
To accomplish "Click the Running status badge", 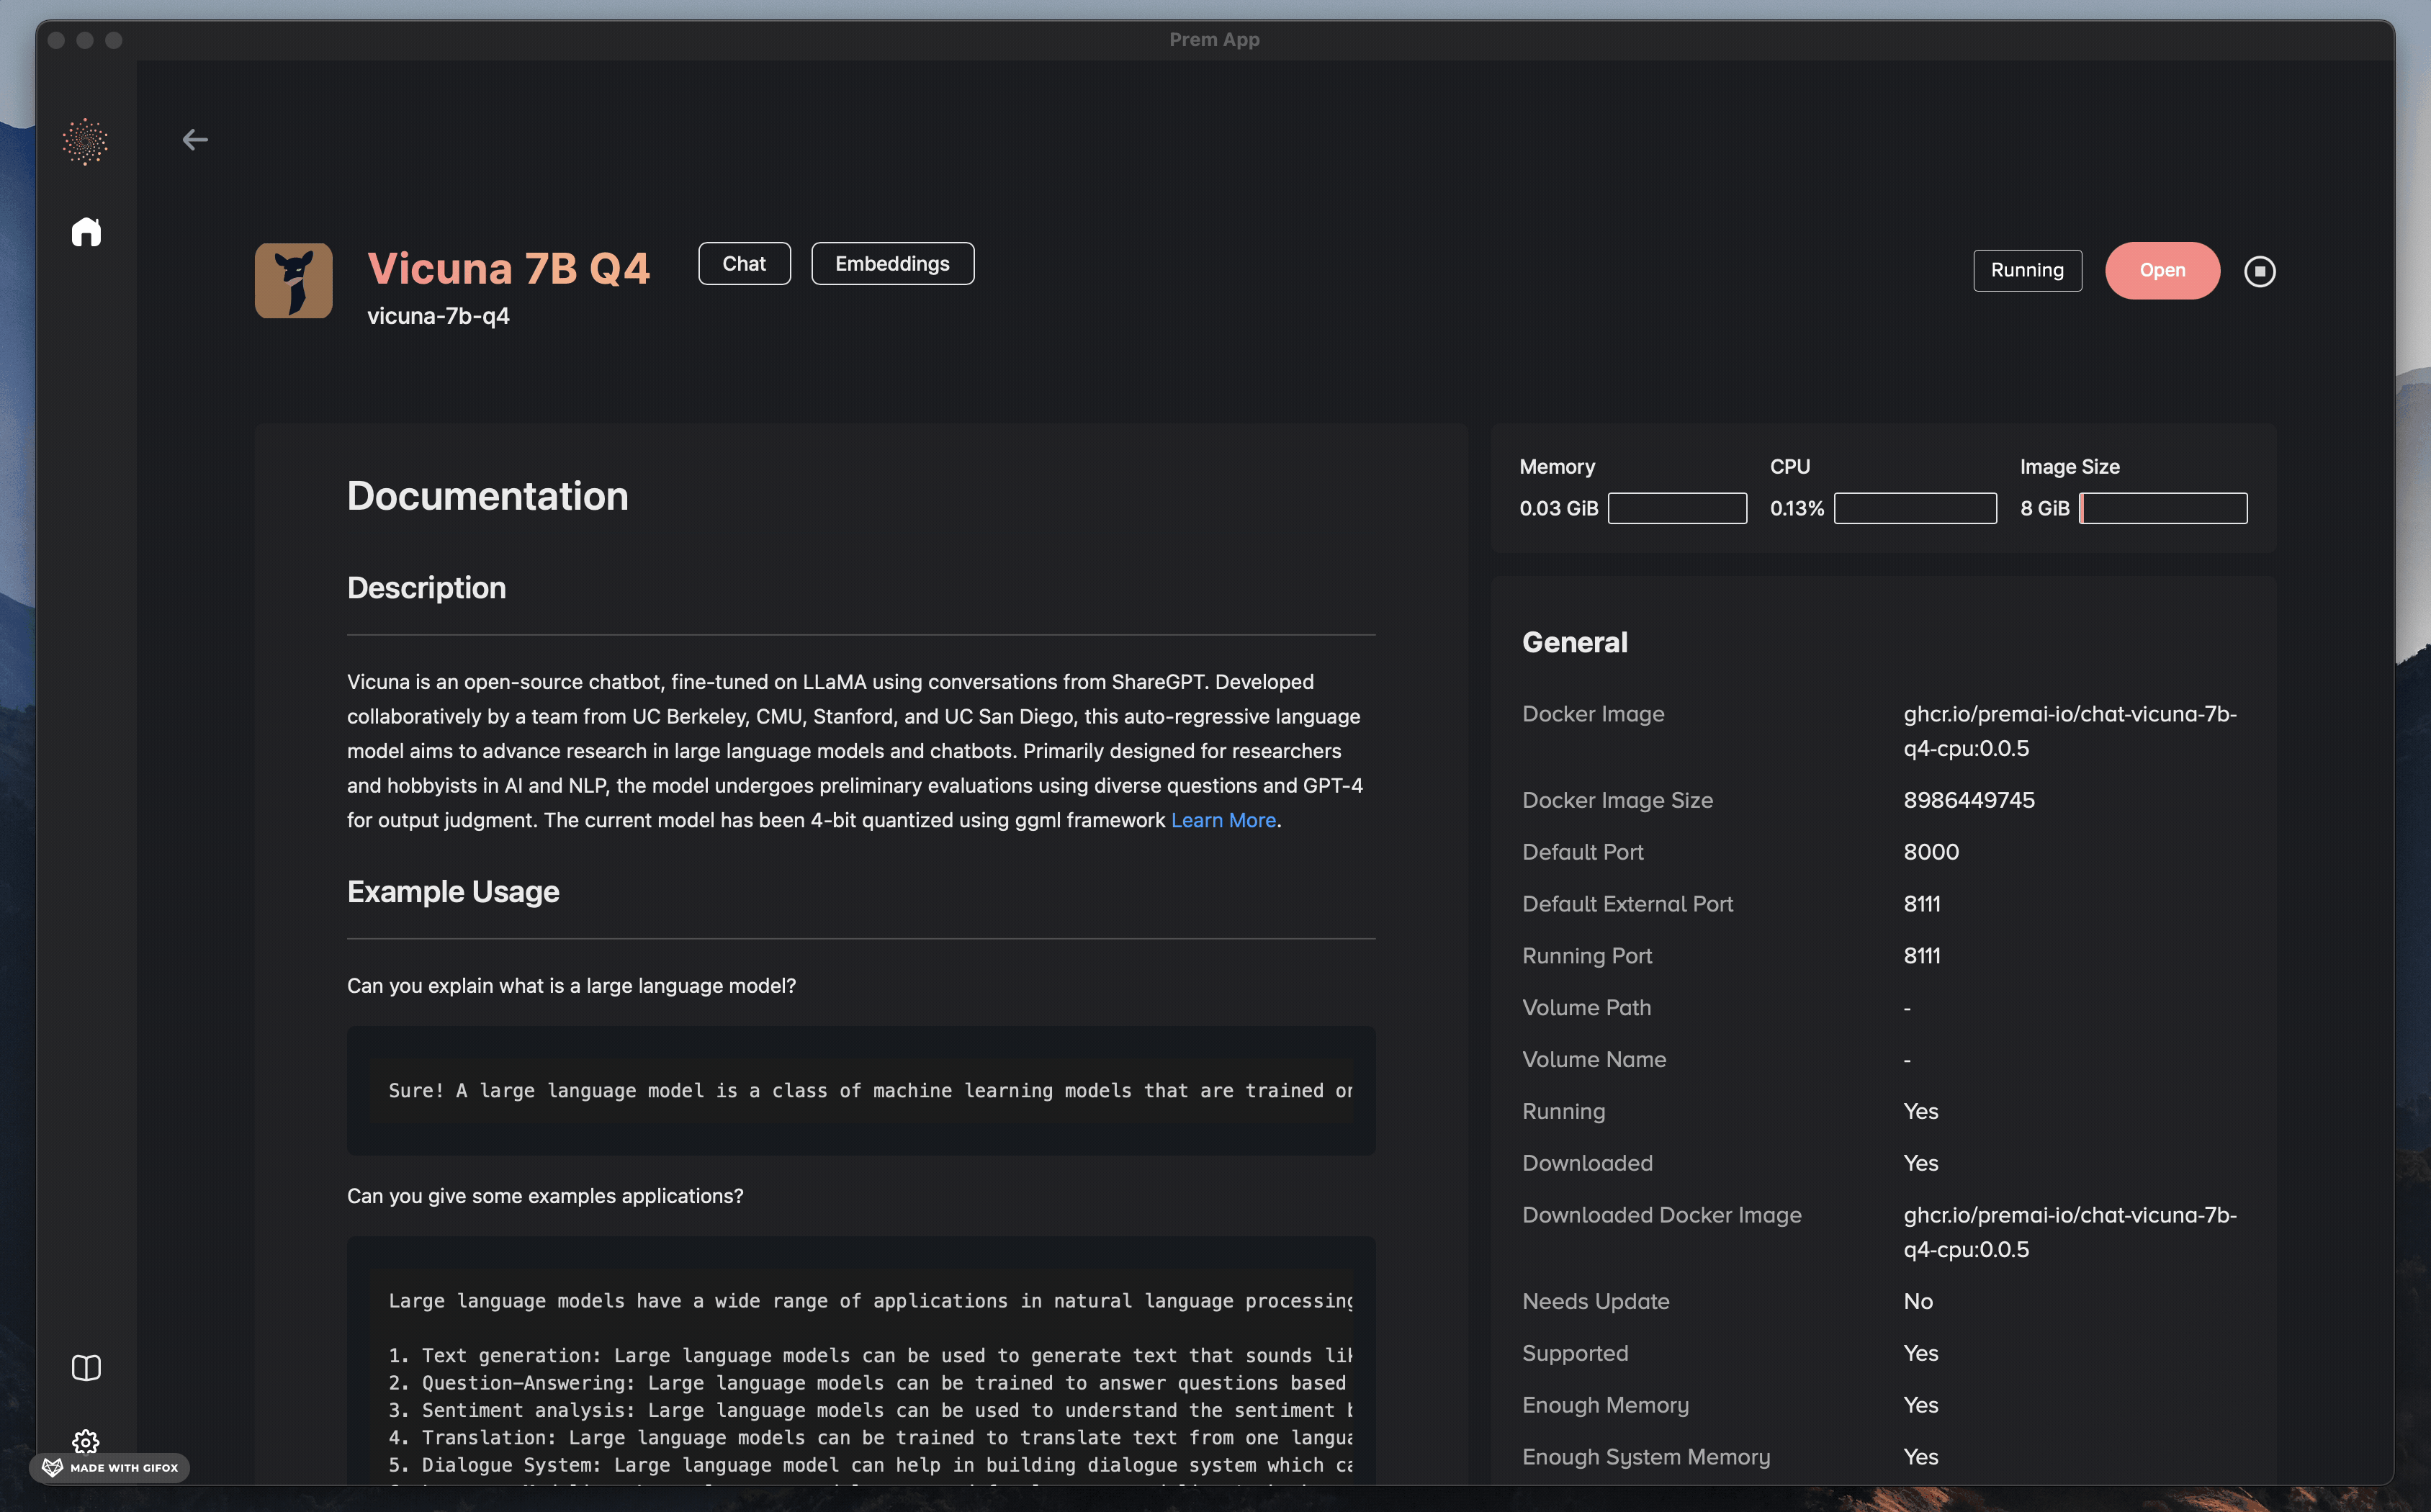I will (2027, 271).
